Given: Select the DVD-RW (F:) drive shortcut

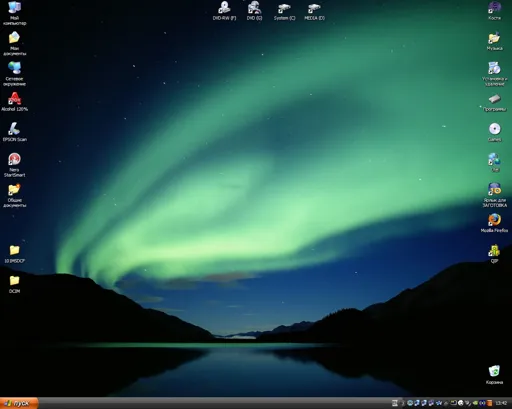Looking at the screenshot, I should coord(224,11).
